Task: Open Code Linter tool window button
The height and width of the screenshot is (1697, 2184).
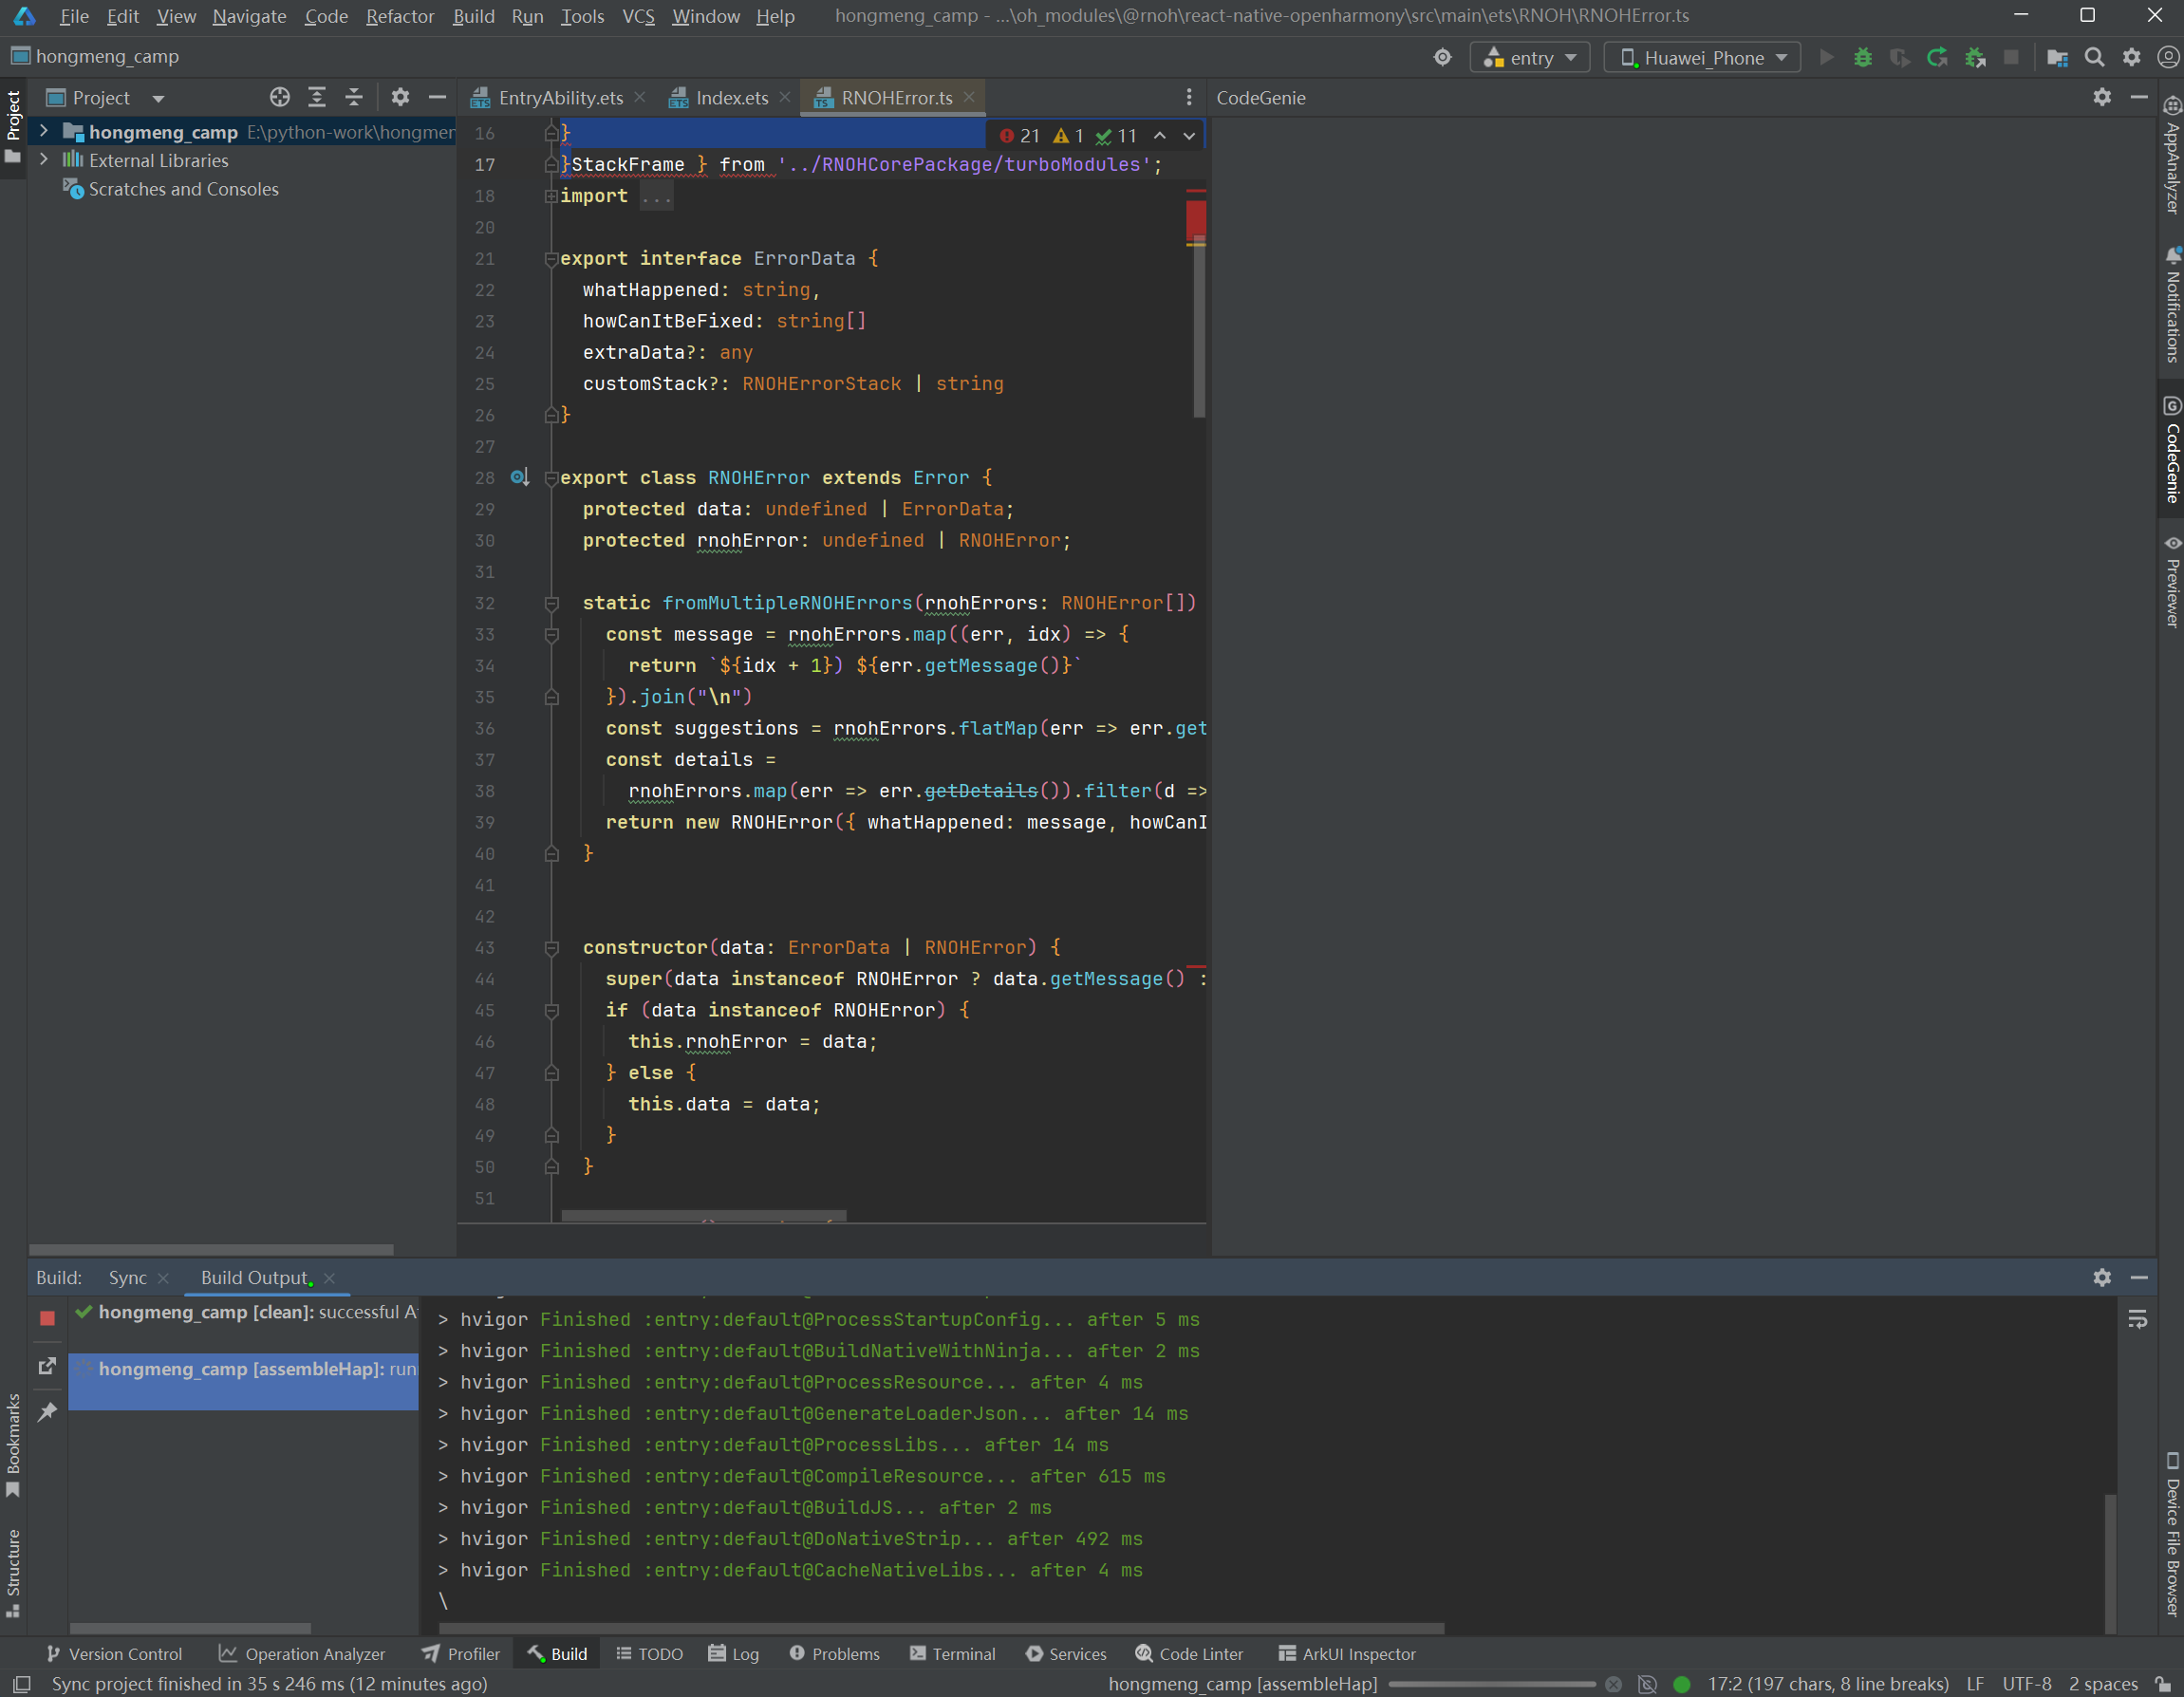Action: [1189, 1654]
